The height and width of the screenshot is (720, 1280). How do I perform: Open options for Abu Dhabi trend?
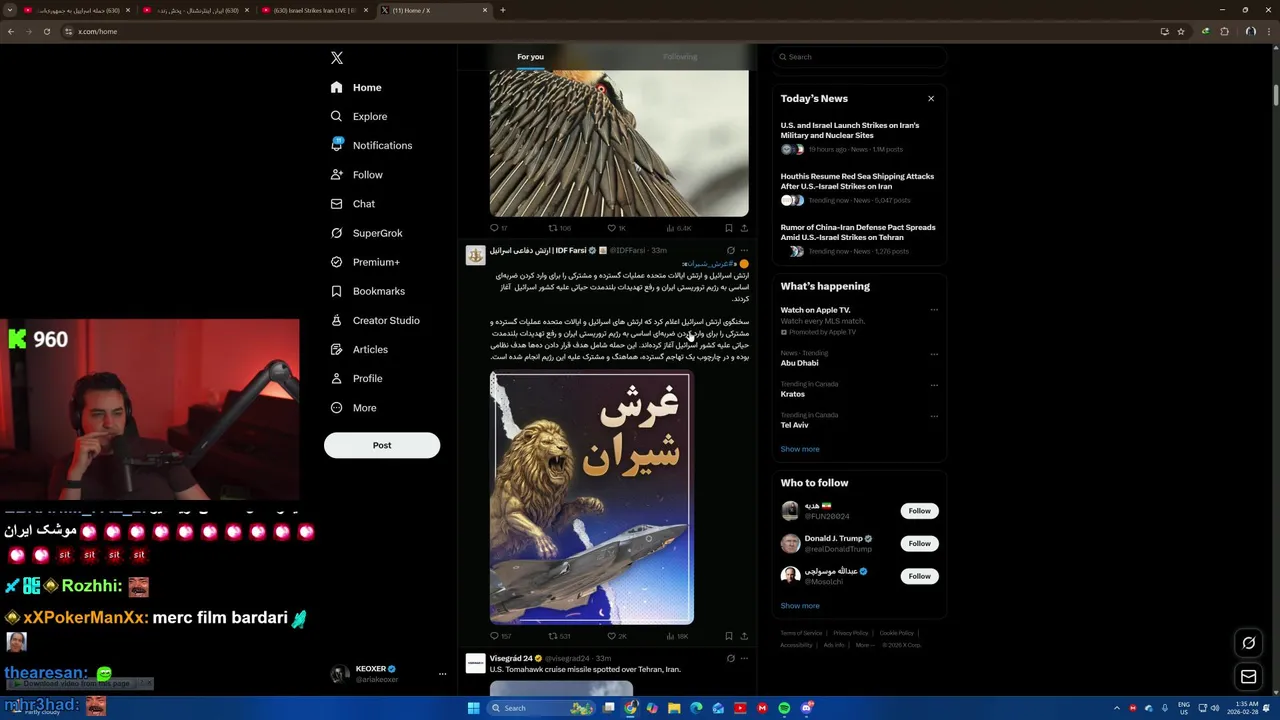click(x=934, y=354)
